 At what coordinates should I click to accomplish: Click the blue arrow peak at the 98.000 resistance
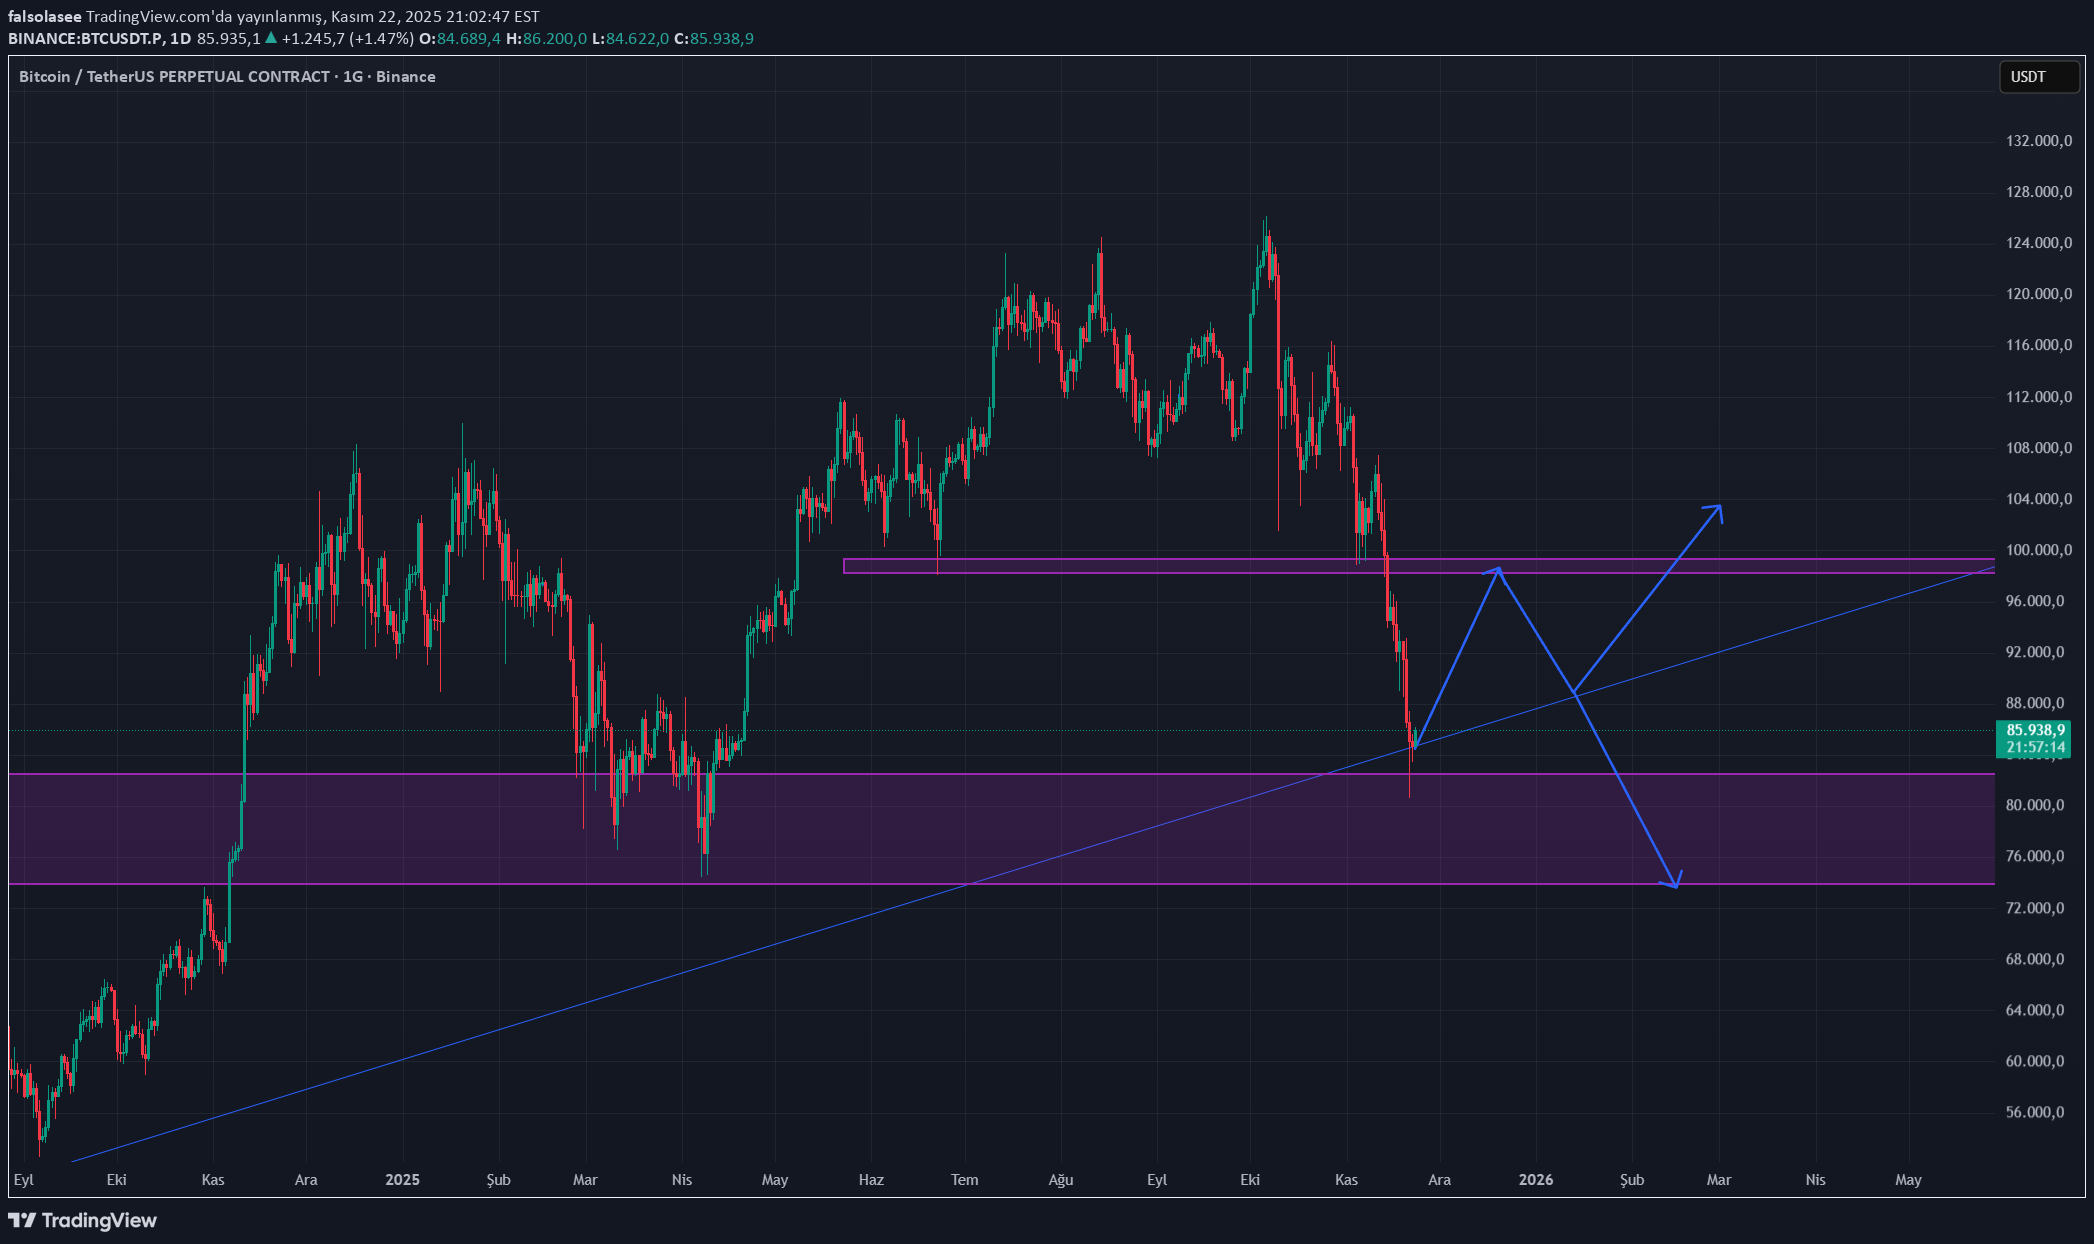click(1498, 569)
